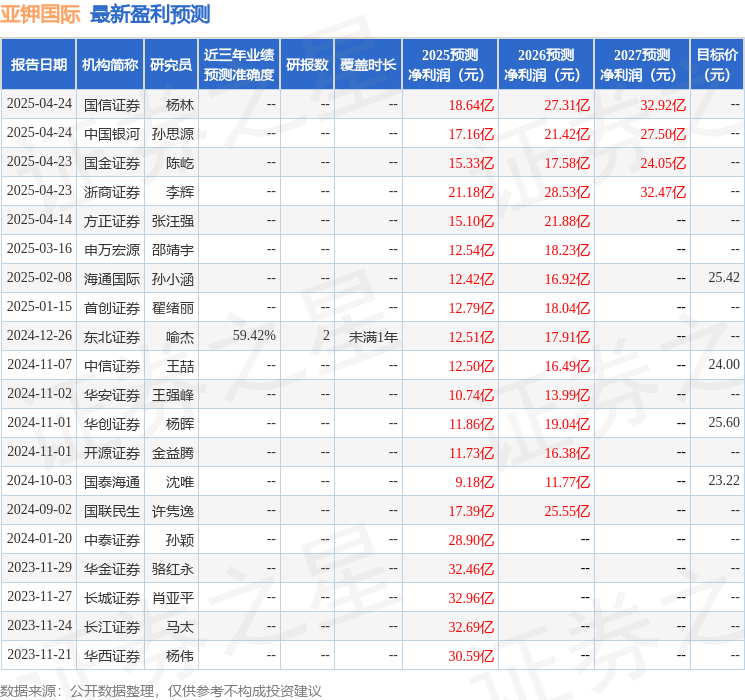The image size is (745, 700).
Task: Click the 25.55亿 2026 profit value
Action: coord(567,511)
